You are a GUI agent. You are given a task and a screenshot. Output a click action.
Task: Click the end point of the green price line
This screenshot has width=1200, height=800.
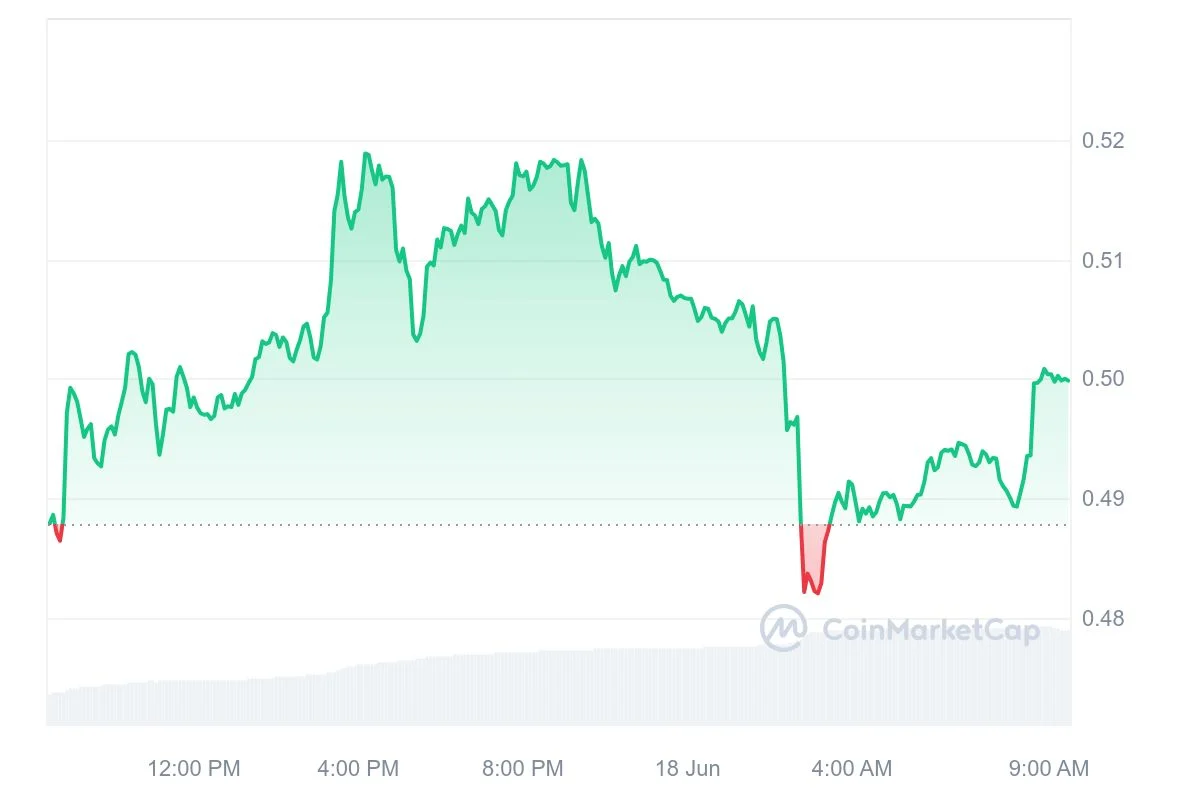pyautogui.click(x=1068, y=380)
